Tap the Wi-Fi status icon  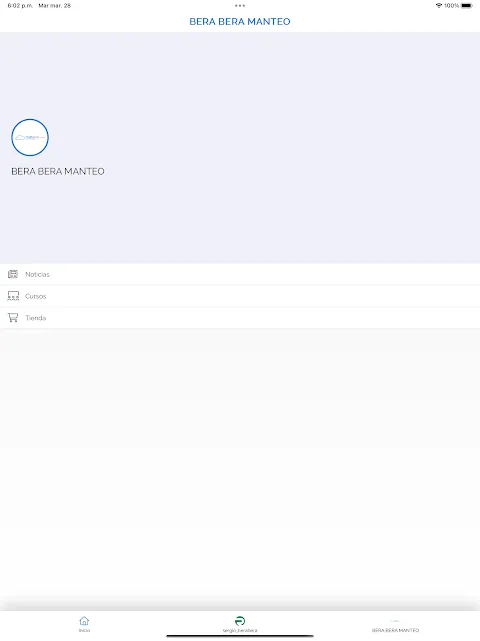click(x=439, y=5)
